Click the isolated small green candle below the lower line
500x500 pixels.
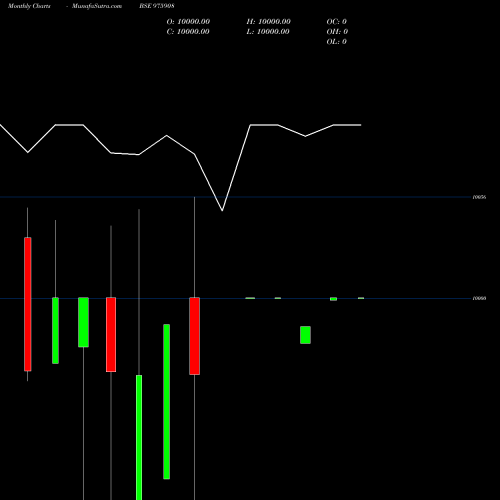[x=305, y=335]
